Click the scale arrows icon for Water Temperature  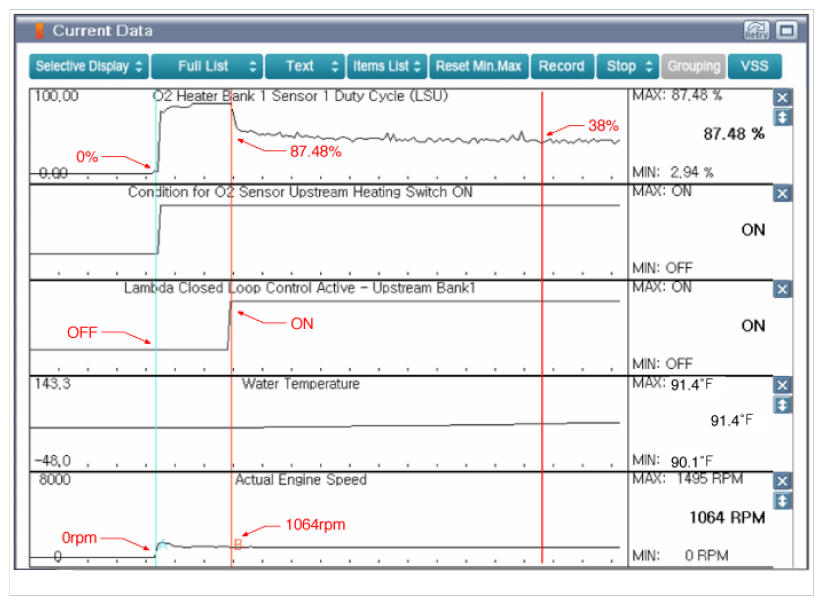[783, 404]
